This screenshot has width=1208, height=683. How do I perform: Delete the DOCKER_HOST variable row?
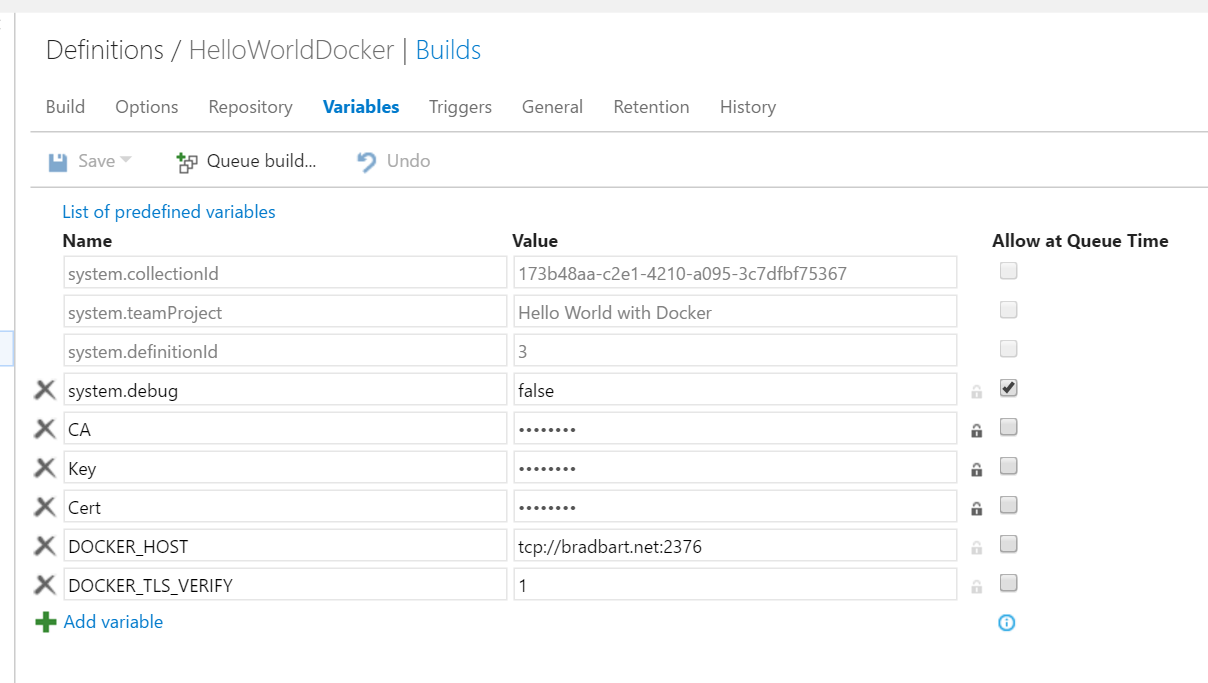coord(45,546)
